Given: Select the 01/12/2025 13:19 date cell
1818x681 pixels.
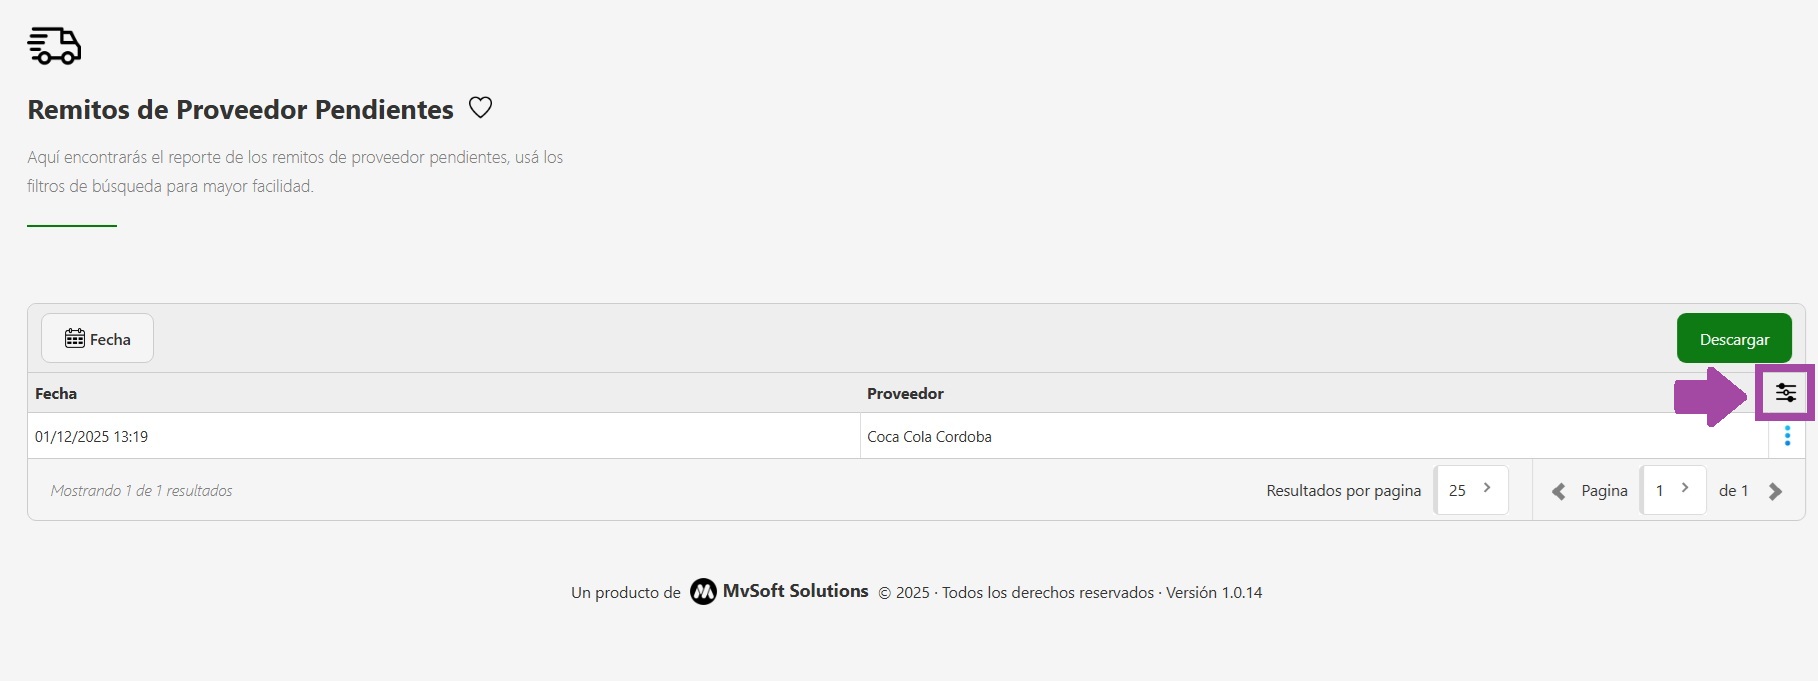Looking at the screenshot, I should [x=92, y=437].
